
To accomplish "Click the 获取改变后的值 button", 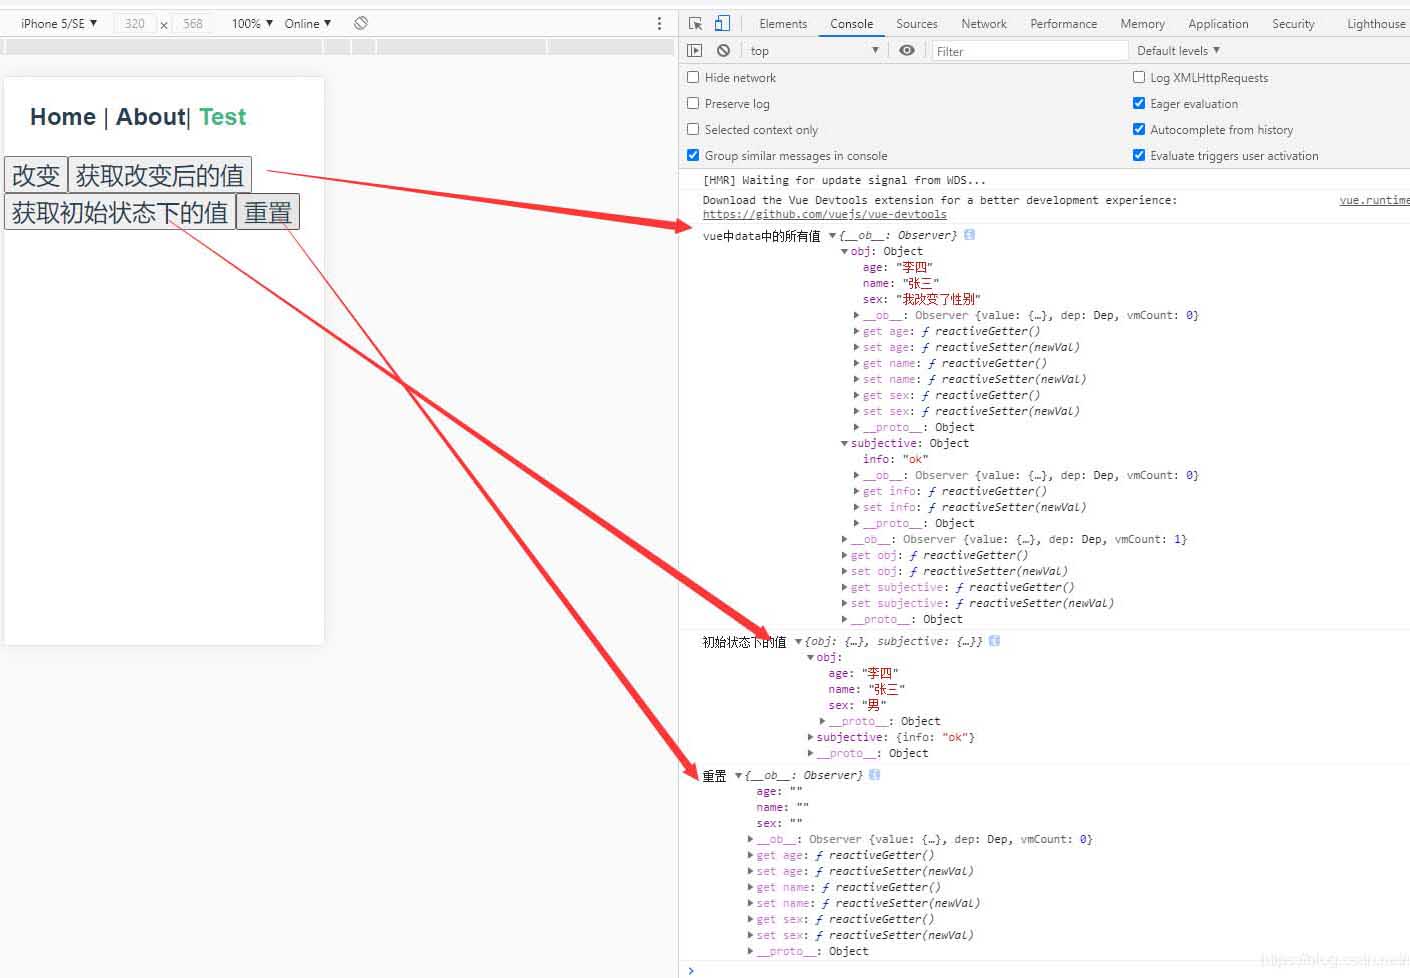I will 160,175.
